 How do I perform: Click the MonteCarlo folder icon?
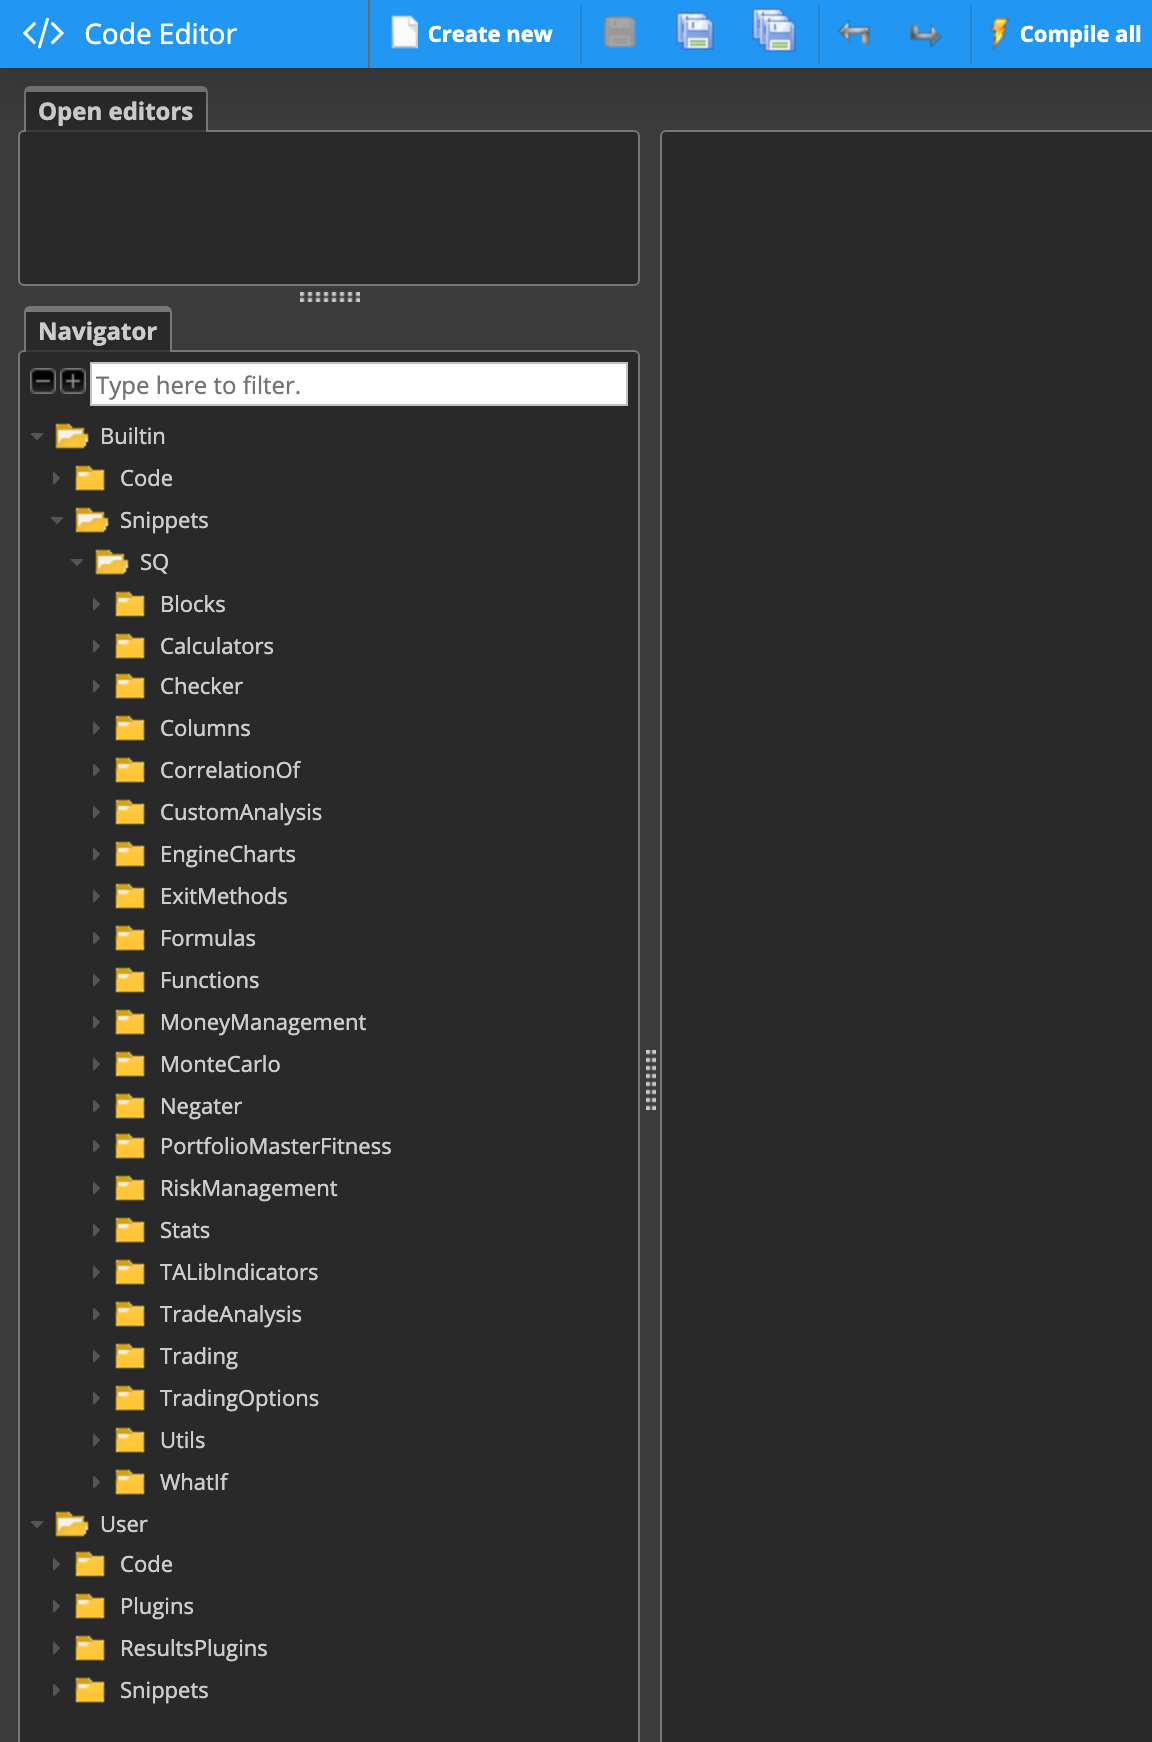coord(130,1064)
